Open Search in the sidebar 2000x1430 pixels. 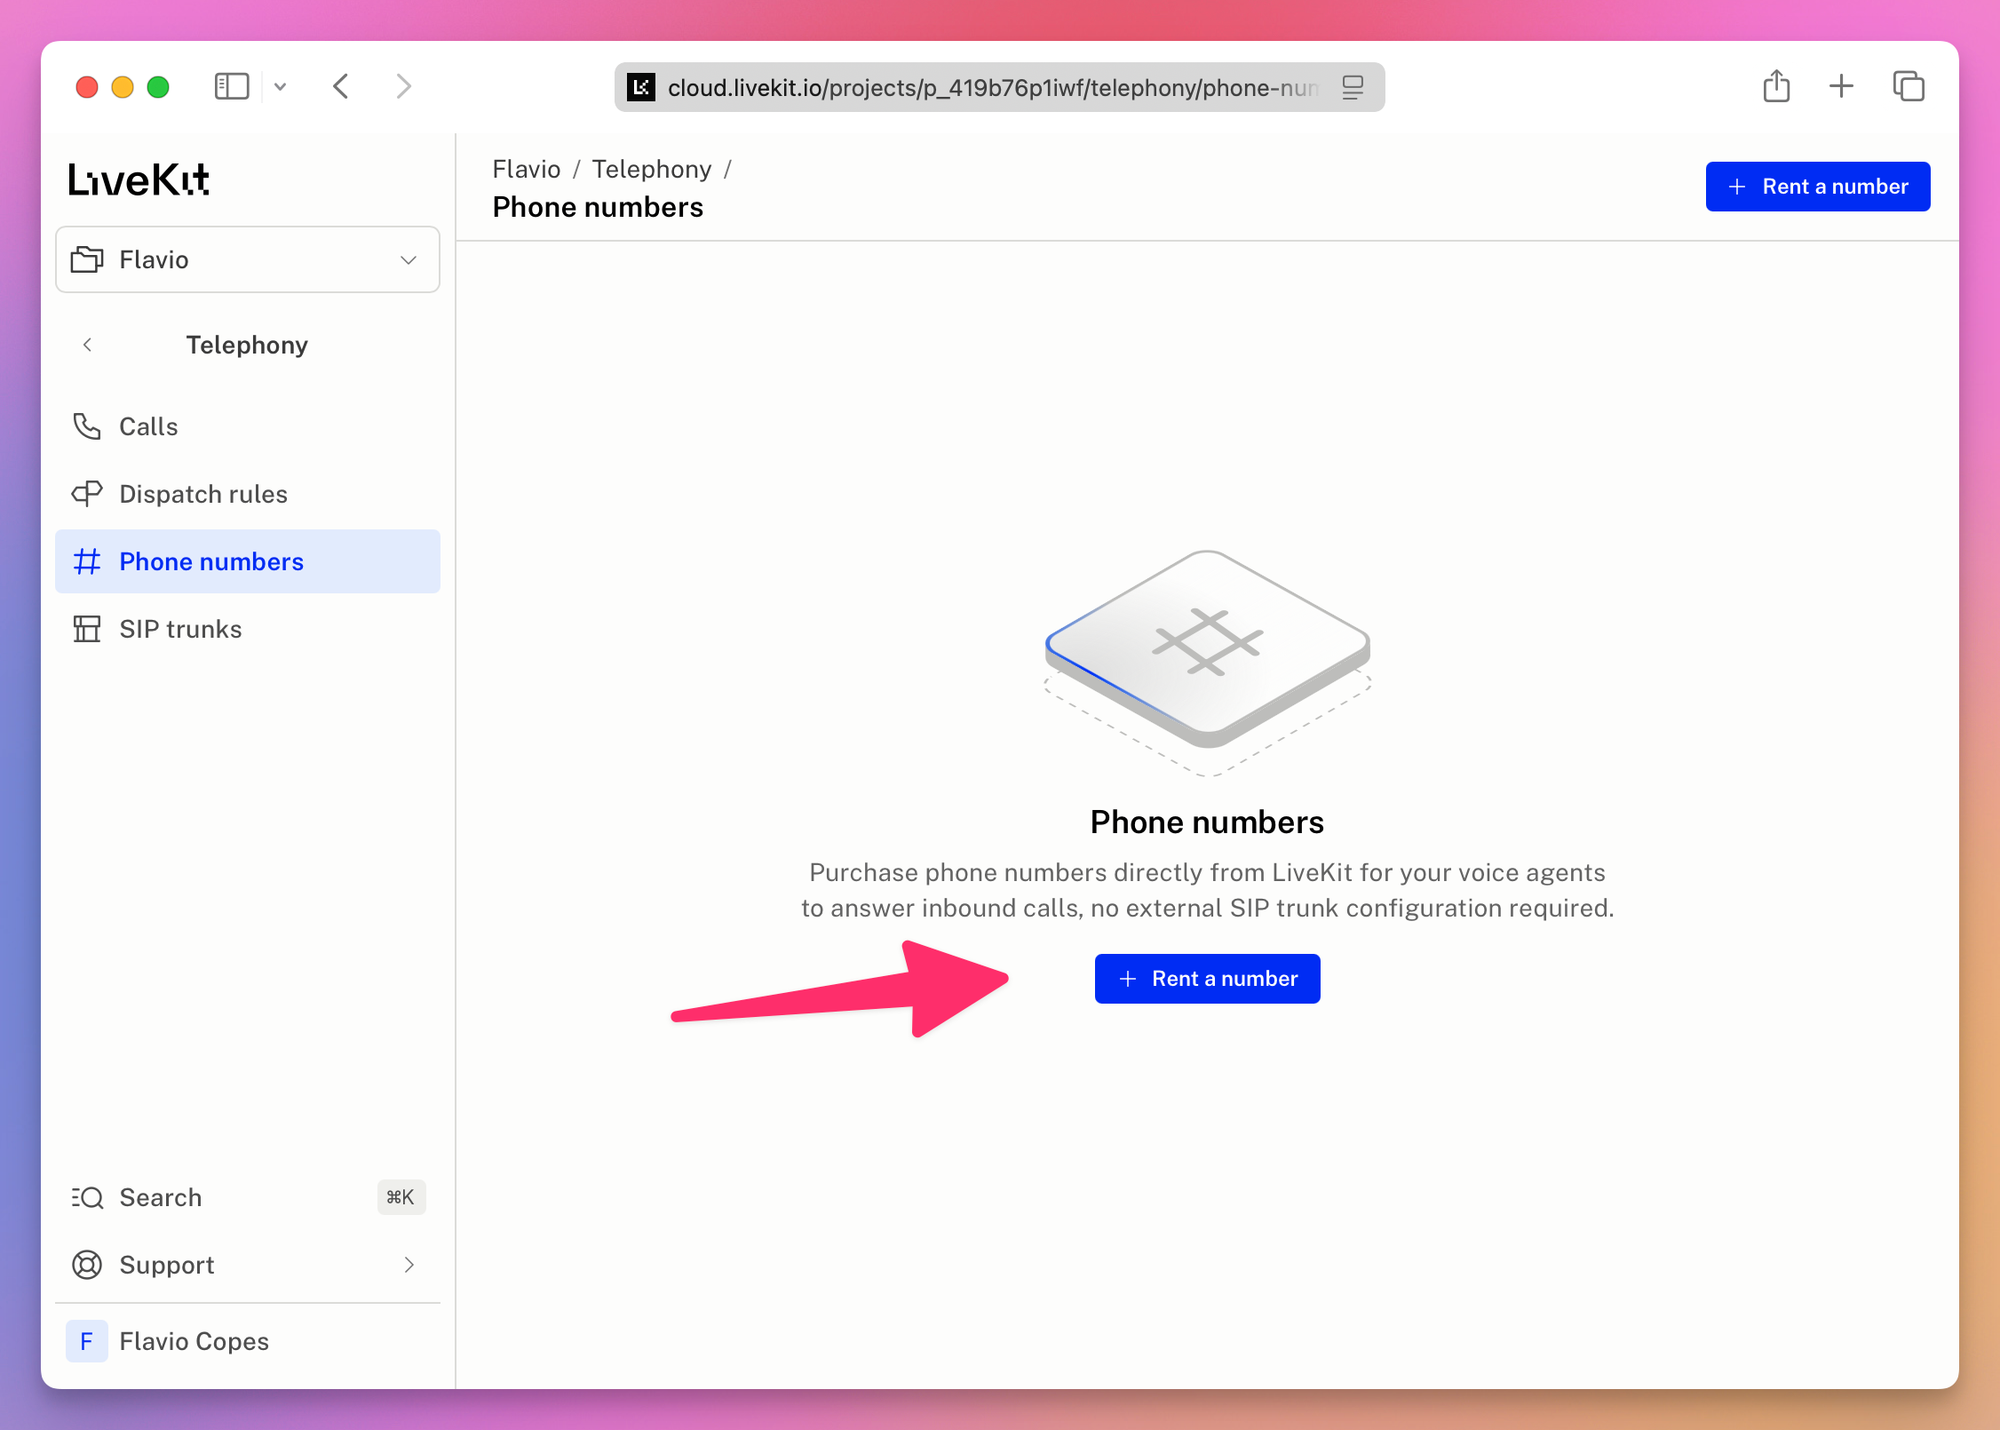(x=247, y=1197)
